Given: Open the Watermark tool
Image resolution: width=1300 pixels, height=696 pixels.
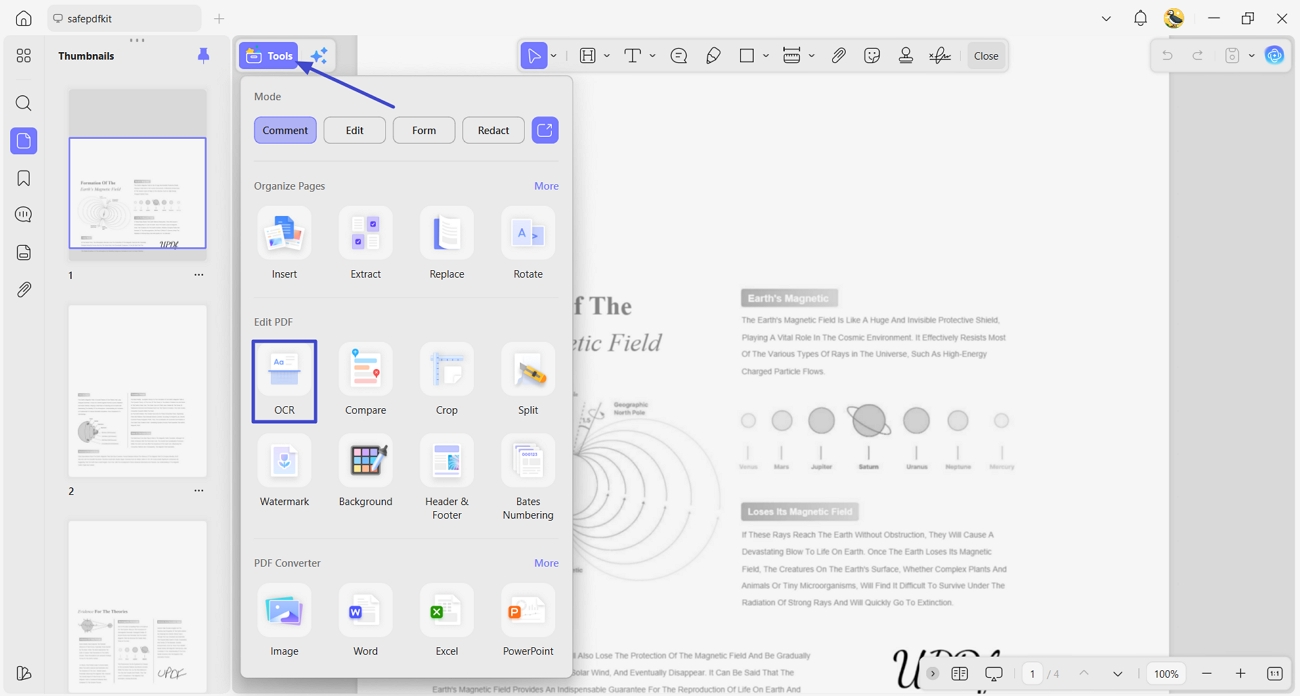Looking at the screenshot, I should [284, 471].
